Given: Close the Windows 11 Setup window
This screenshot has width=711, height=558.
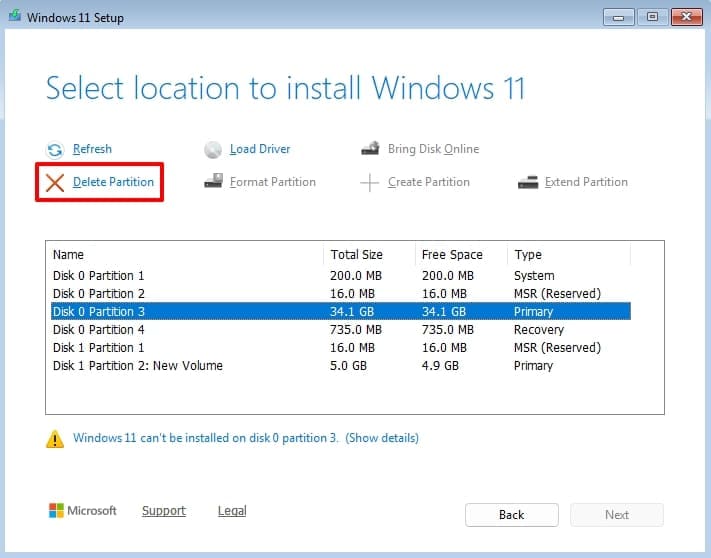Looking at the screenshot, I should pos(687,17).
